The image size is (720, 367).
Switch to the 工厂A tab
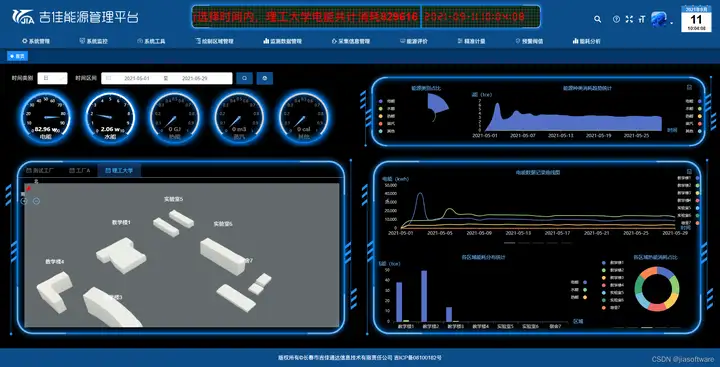tap(80, 170)
